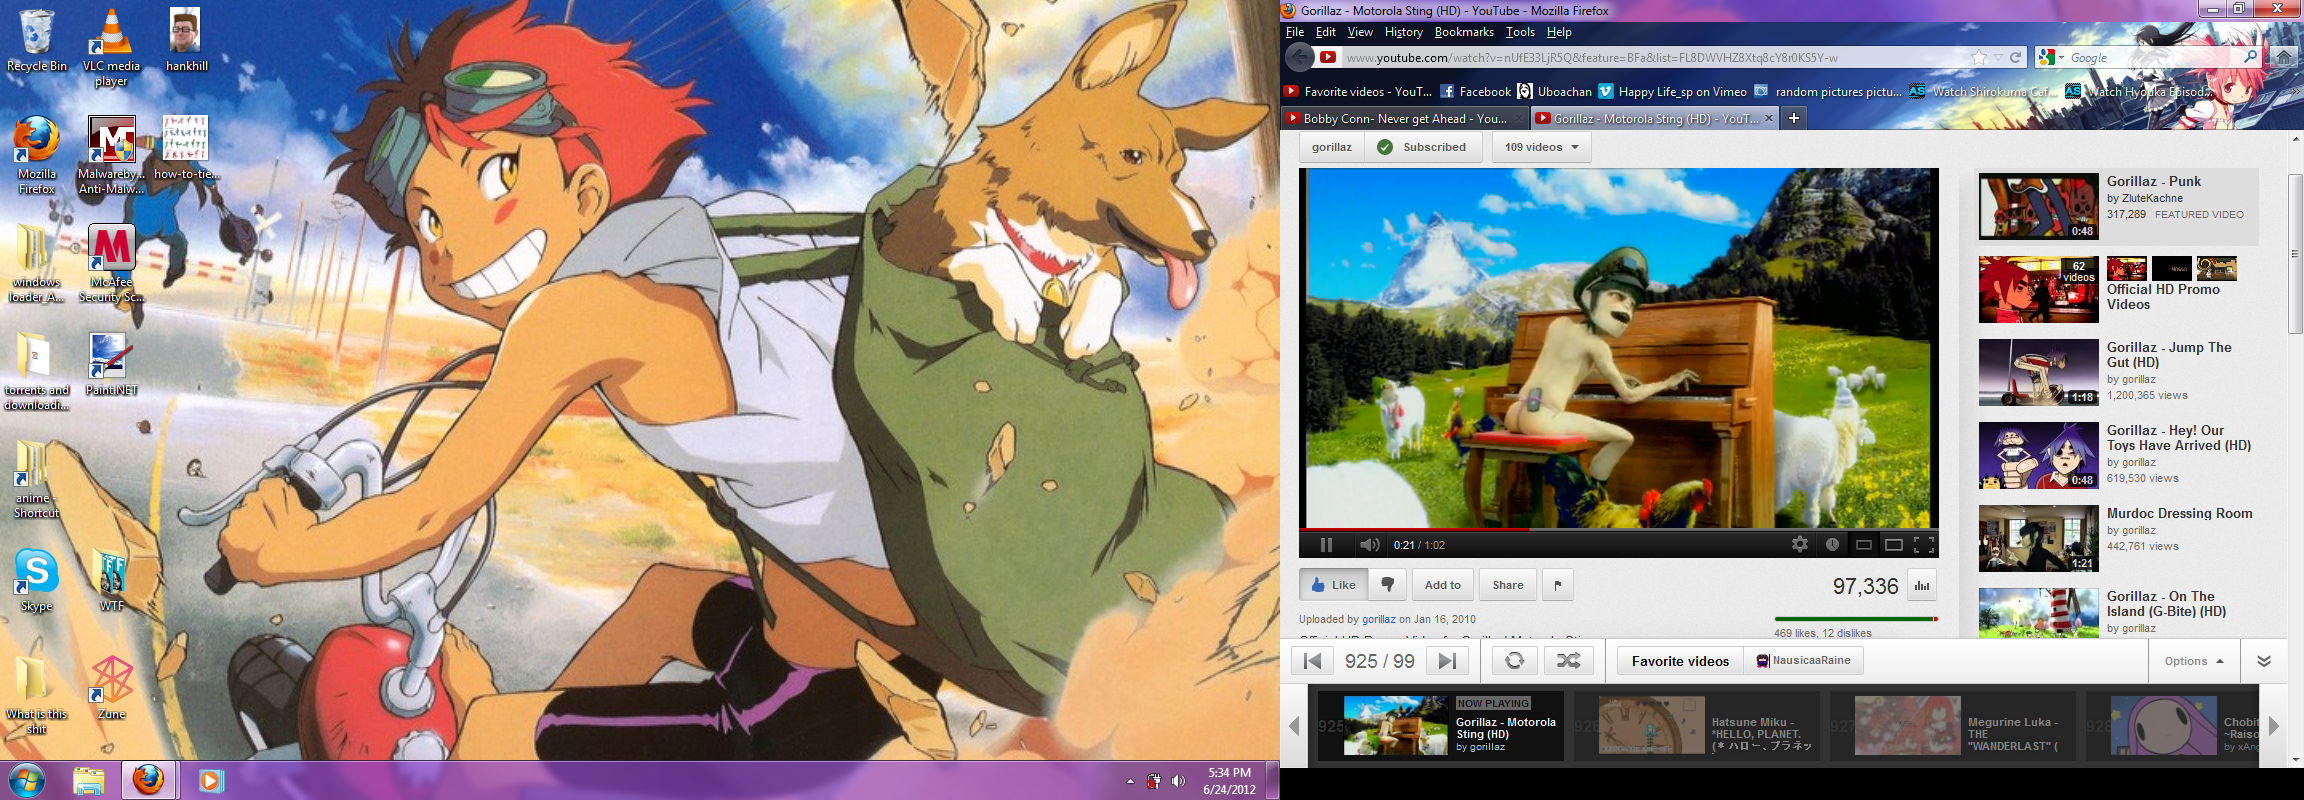Open gorillaz uploader link
This screenshot has height=800, width=2304.
(1379, 619)
